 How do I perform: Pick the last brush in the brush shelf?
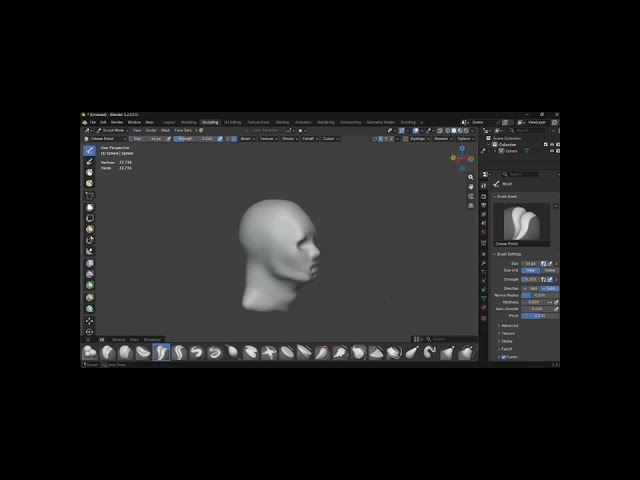(x=466, y=352)
